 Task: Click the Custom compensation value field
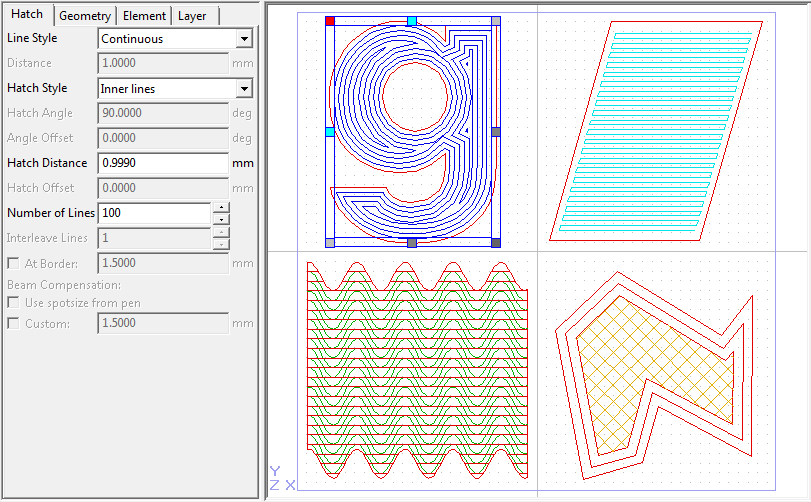point(163,323)
